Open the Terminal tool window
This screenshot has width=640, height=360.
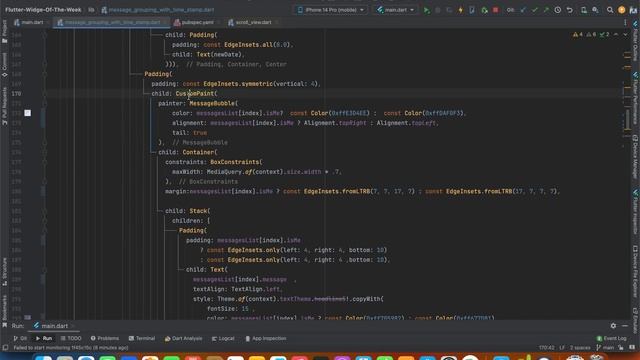142,338
